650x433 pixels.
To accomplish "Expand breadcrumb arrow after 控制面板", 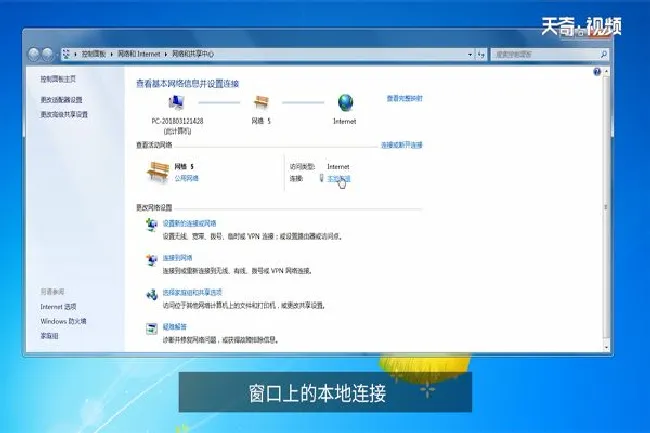I will pyautogui.click(x=112, y=54).
